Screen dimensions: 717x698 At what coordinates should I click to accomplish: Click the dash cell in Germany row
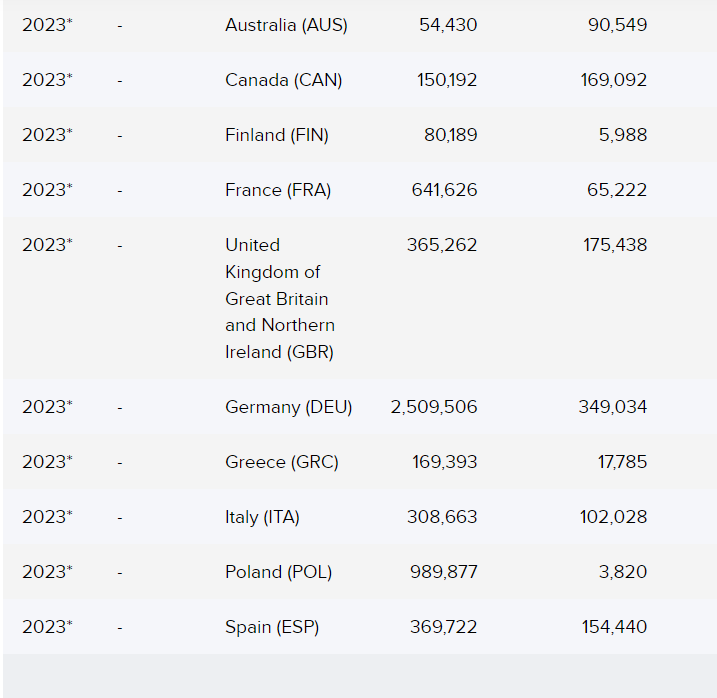(120, 407)
